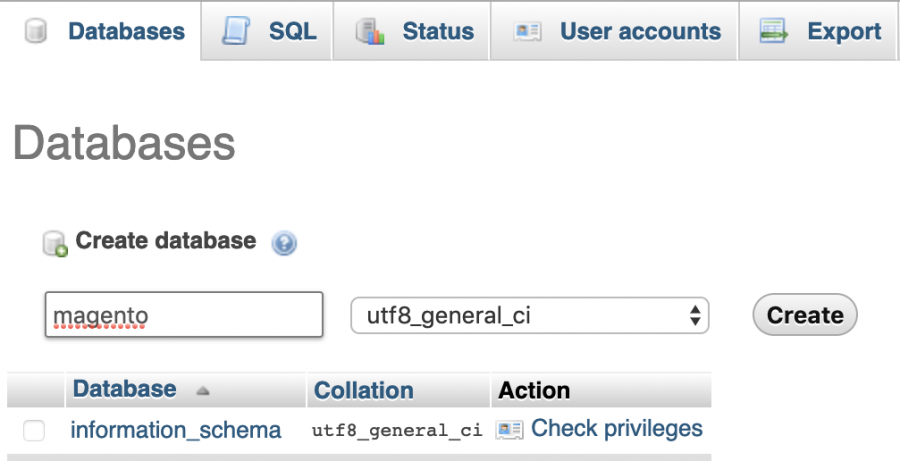Click the User accounts tab card icon
The height and width of the screenshot is (461, 900).
pos(527,32)
